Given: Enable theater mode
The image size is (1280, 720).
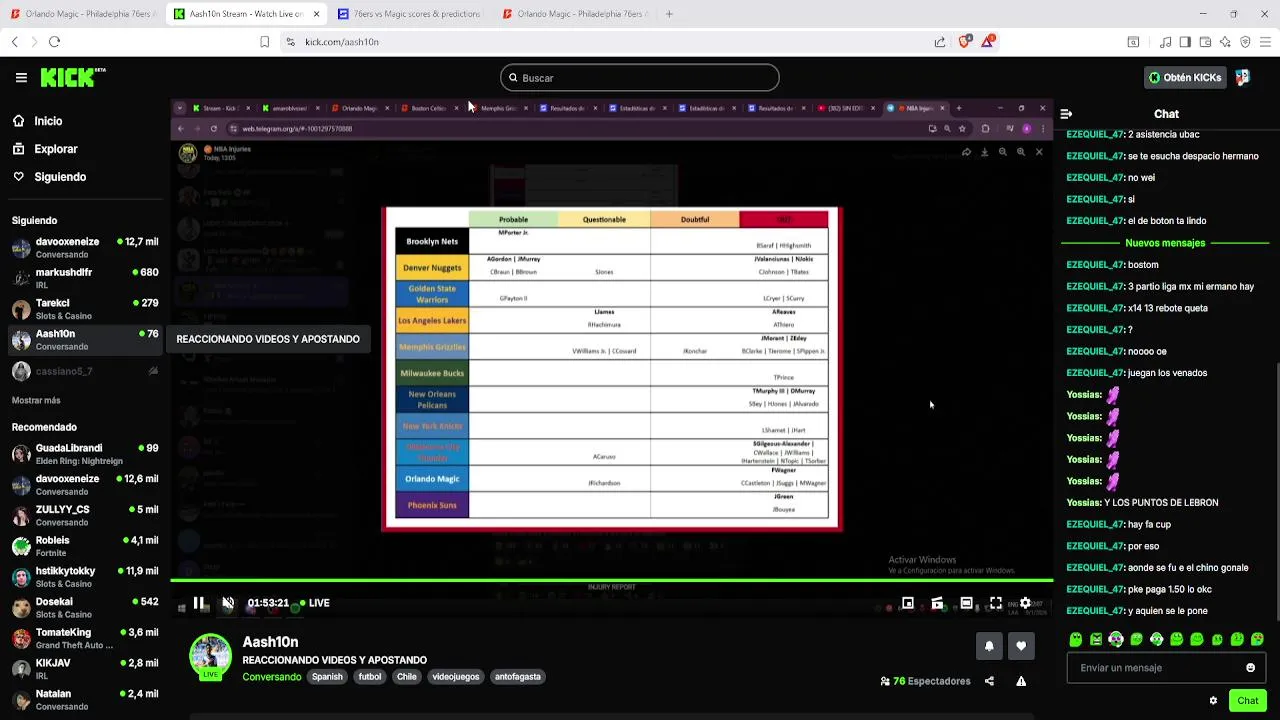Looking at the screenshot, I should click(966, 603).
